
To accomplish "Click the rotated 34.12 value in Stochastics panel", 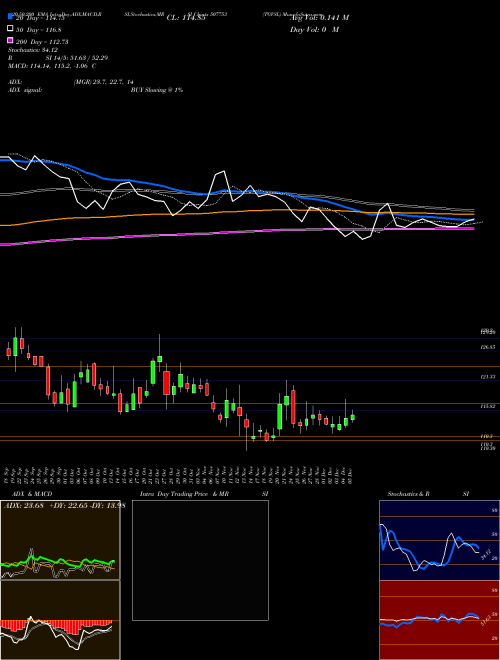I will (485, 554).
